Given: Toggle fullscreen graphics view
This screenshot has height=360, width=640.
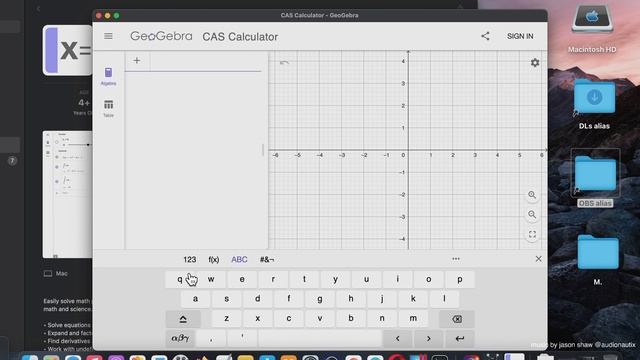Looking at the screenshot, I should tap(532, 234).
